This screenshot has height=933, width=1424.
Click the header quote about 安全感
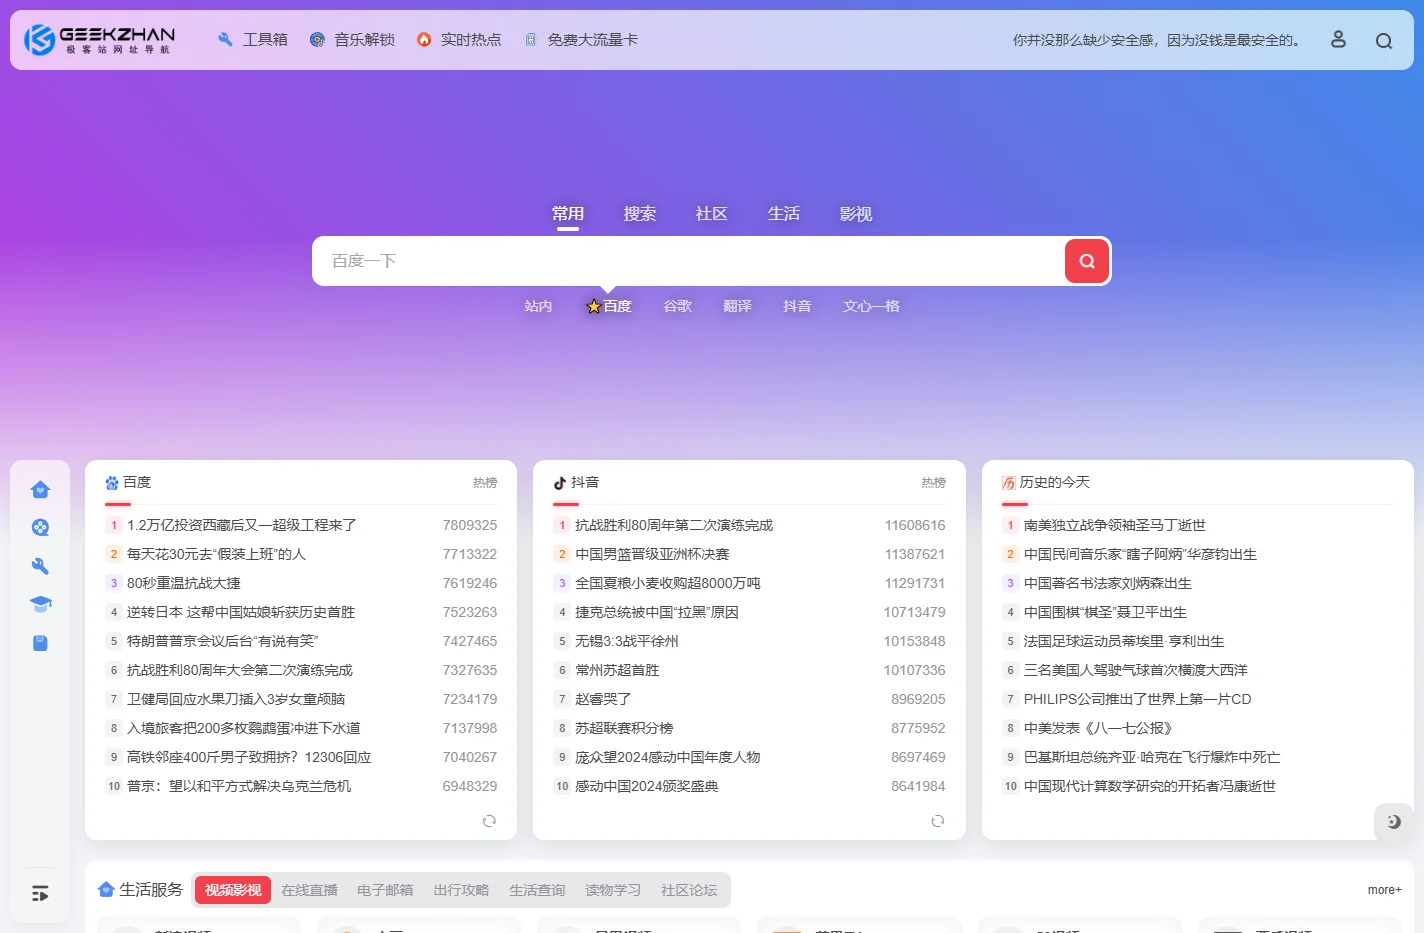pyautogui.click(x=1158, y=40)
